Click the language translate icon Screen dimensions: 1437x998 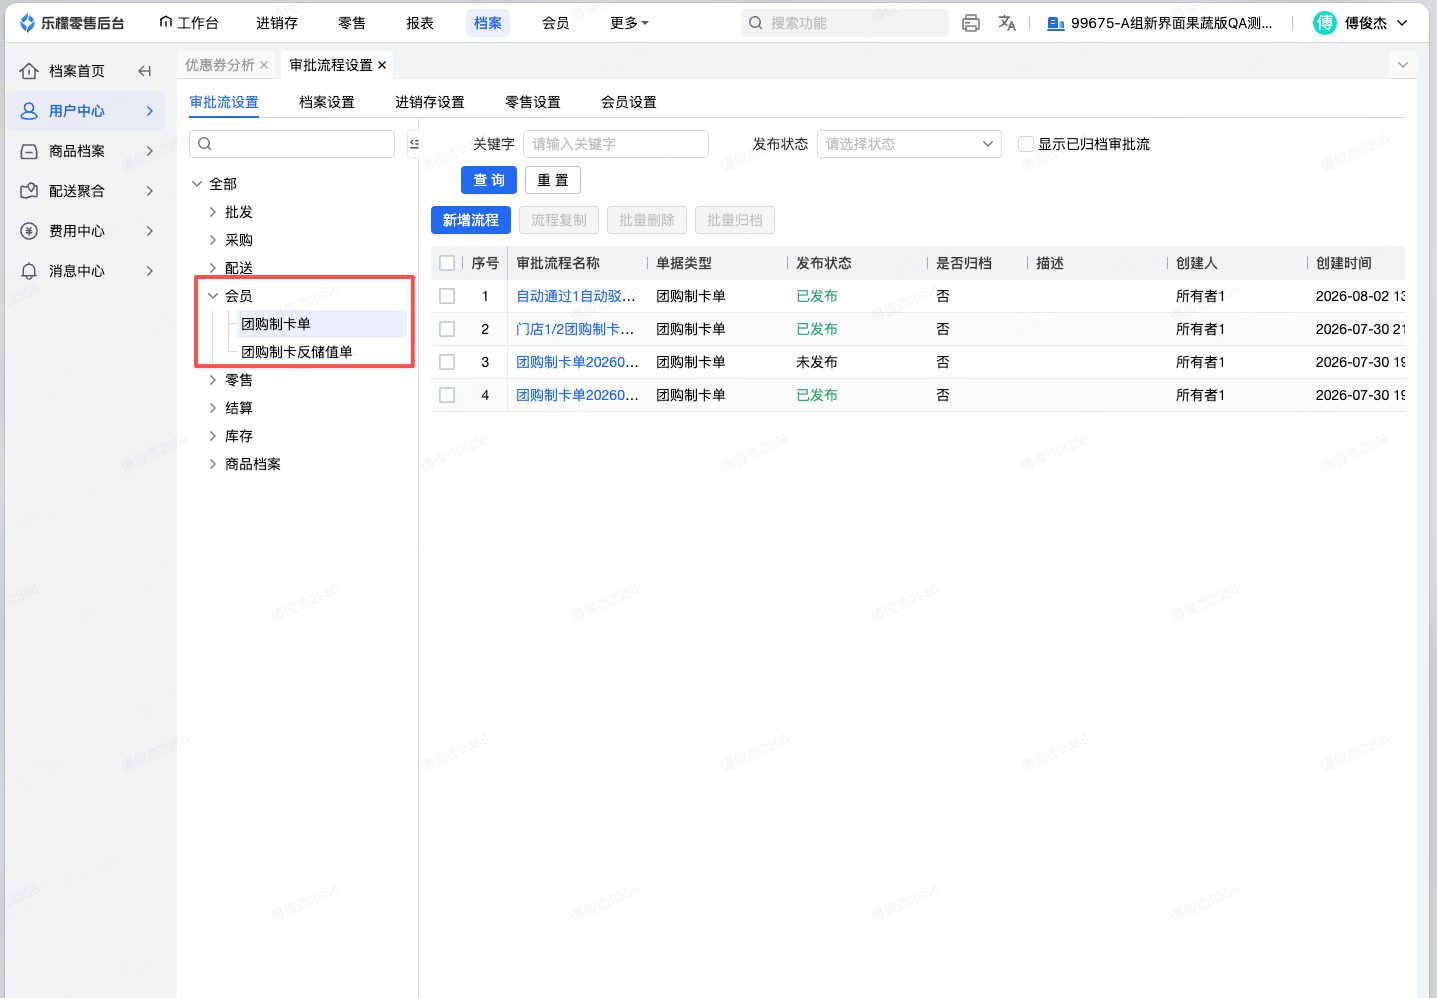1007,23
